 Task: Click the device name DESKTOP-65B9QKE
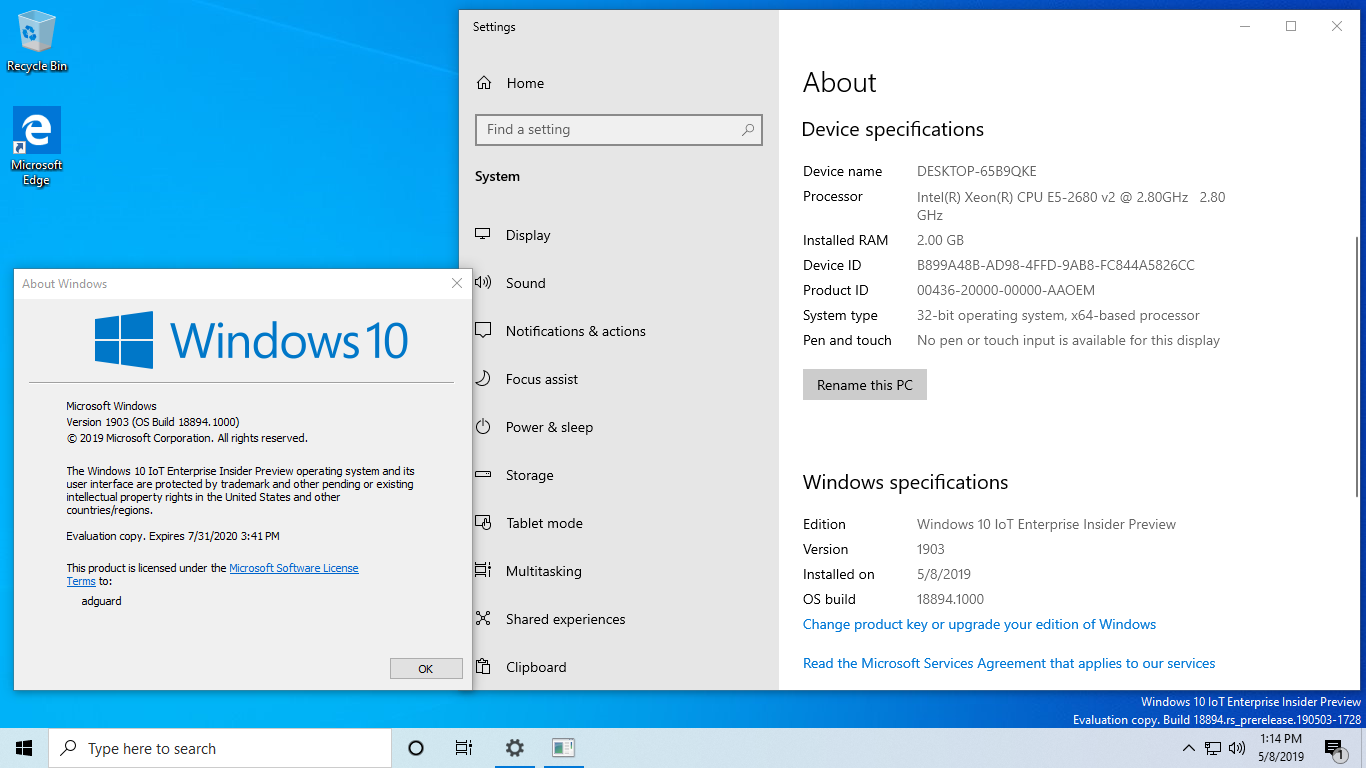[x=977, y=171]
